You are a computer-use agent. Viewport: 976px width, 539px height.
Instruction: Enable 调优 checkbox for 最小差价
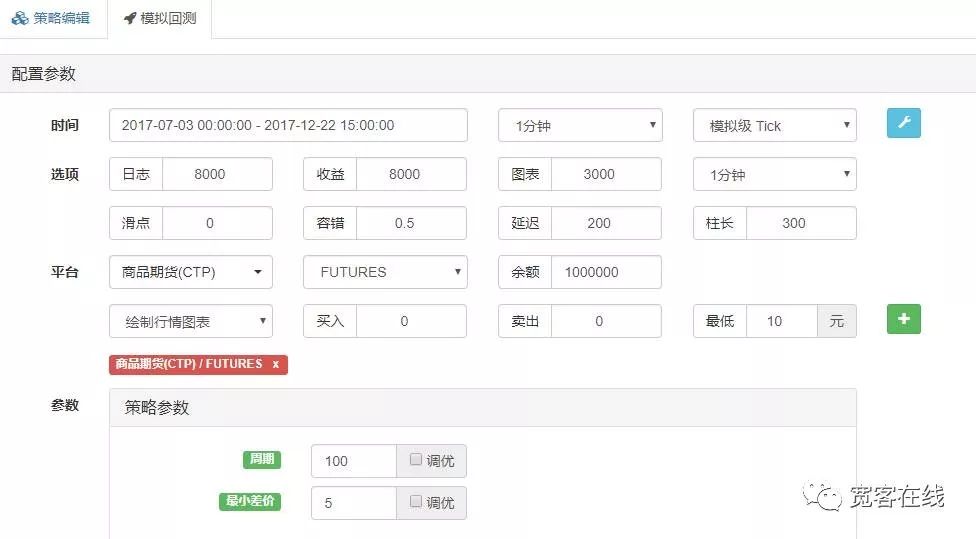click(416, 502)
